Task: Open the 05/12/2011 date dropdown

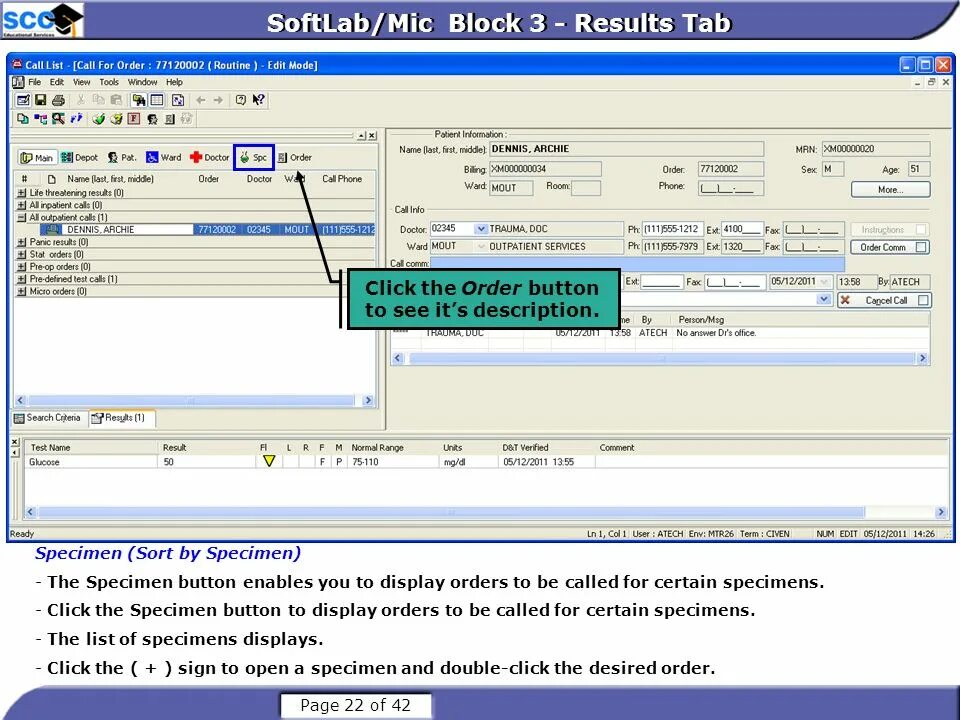Action: click(x=824, y=282)
